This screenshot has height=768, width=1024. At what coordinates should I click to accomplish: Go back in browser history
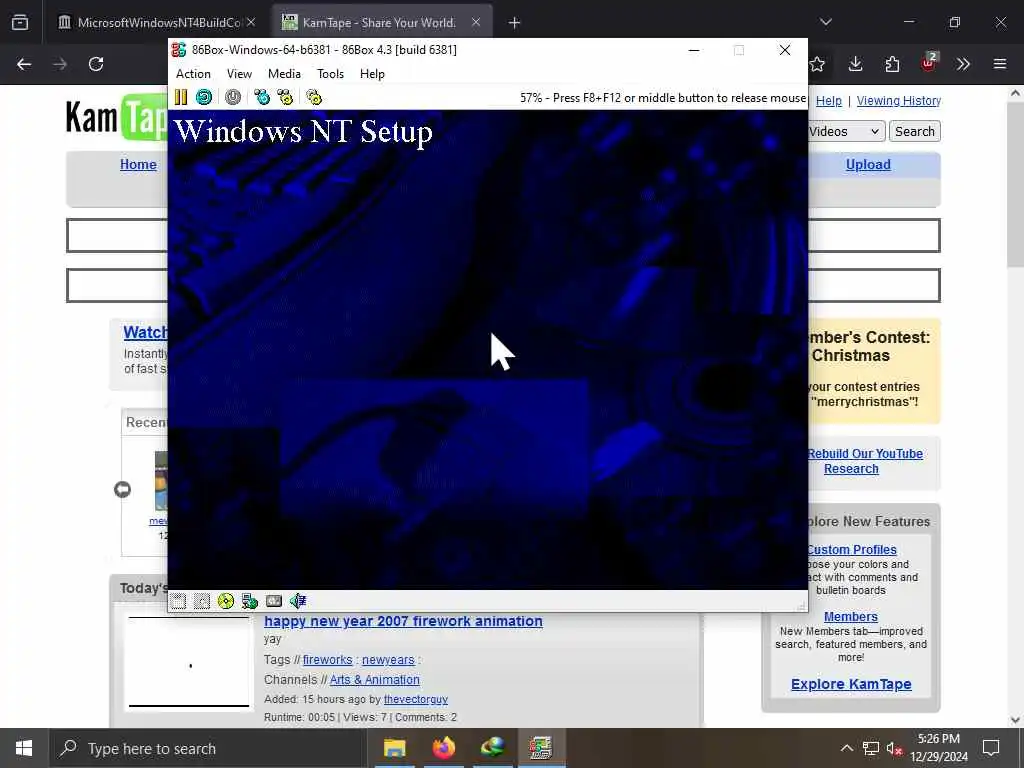pyautogui.click(x=24, y=64)
